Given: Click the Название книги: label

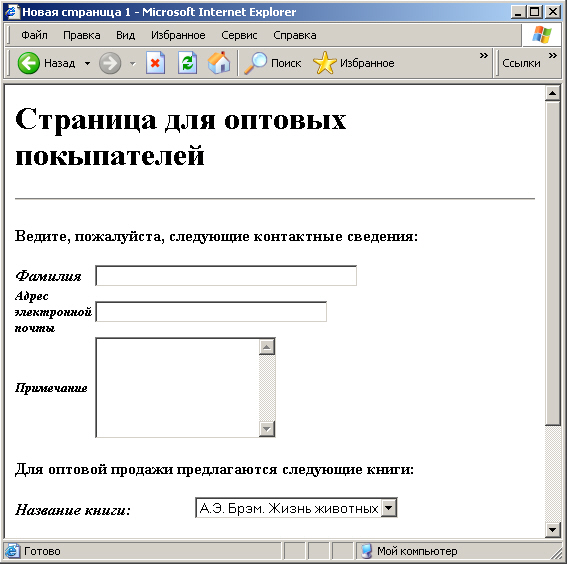Looking at the screenshot, I should (x=73, y=510).
